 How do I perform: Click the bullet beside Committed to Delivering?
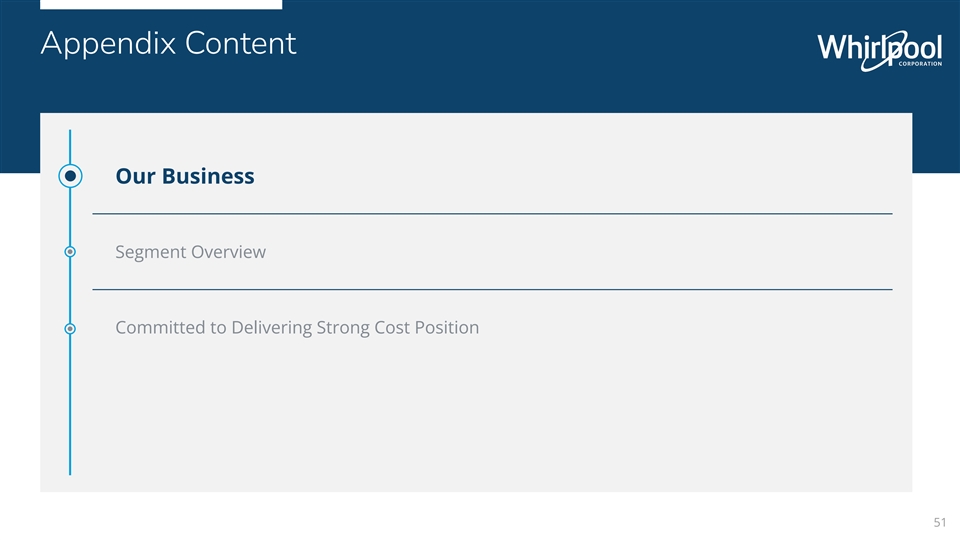[x=70, y=328]
